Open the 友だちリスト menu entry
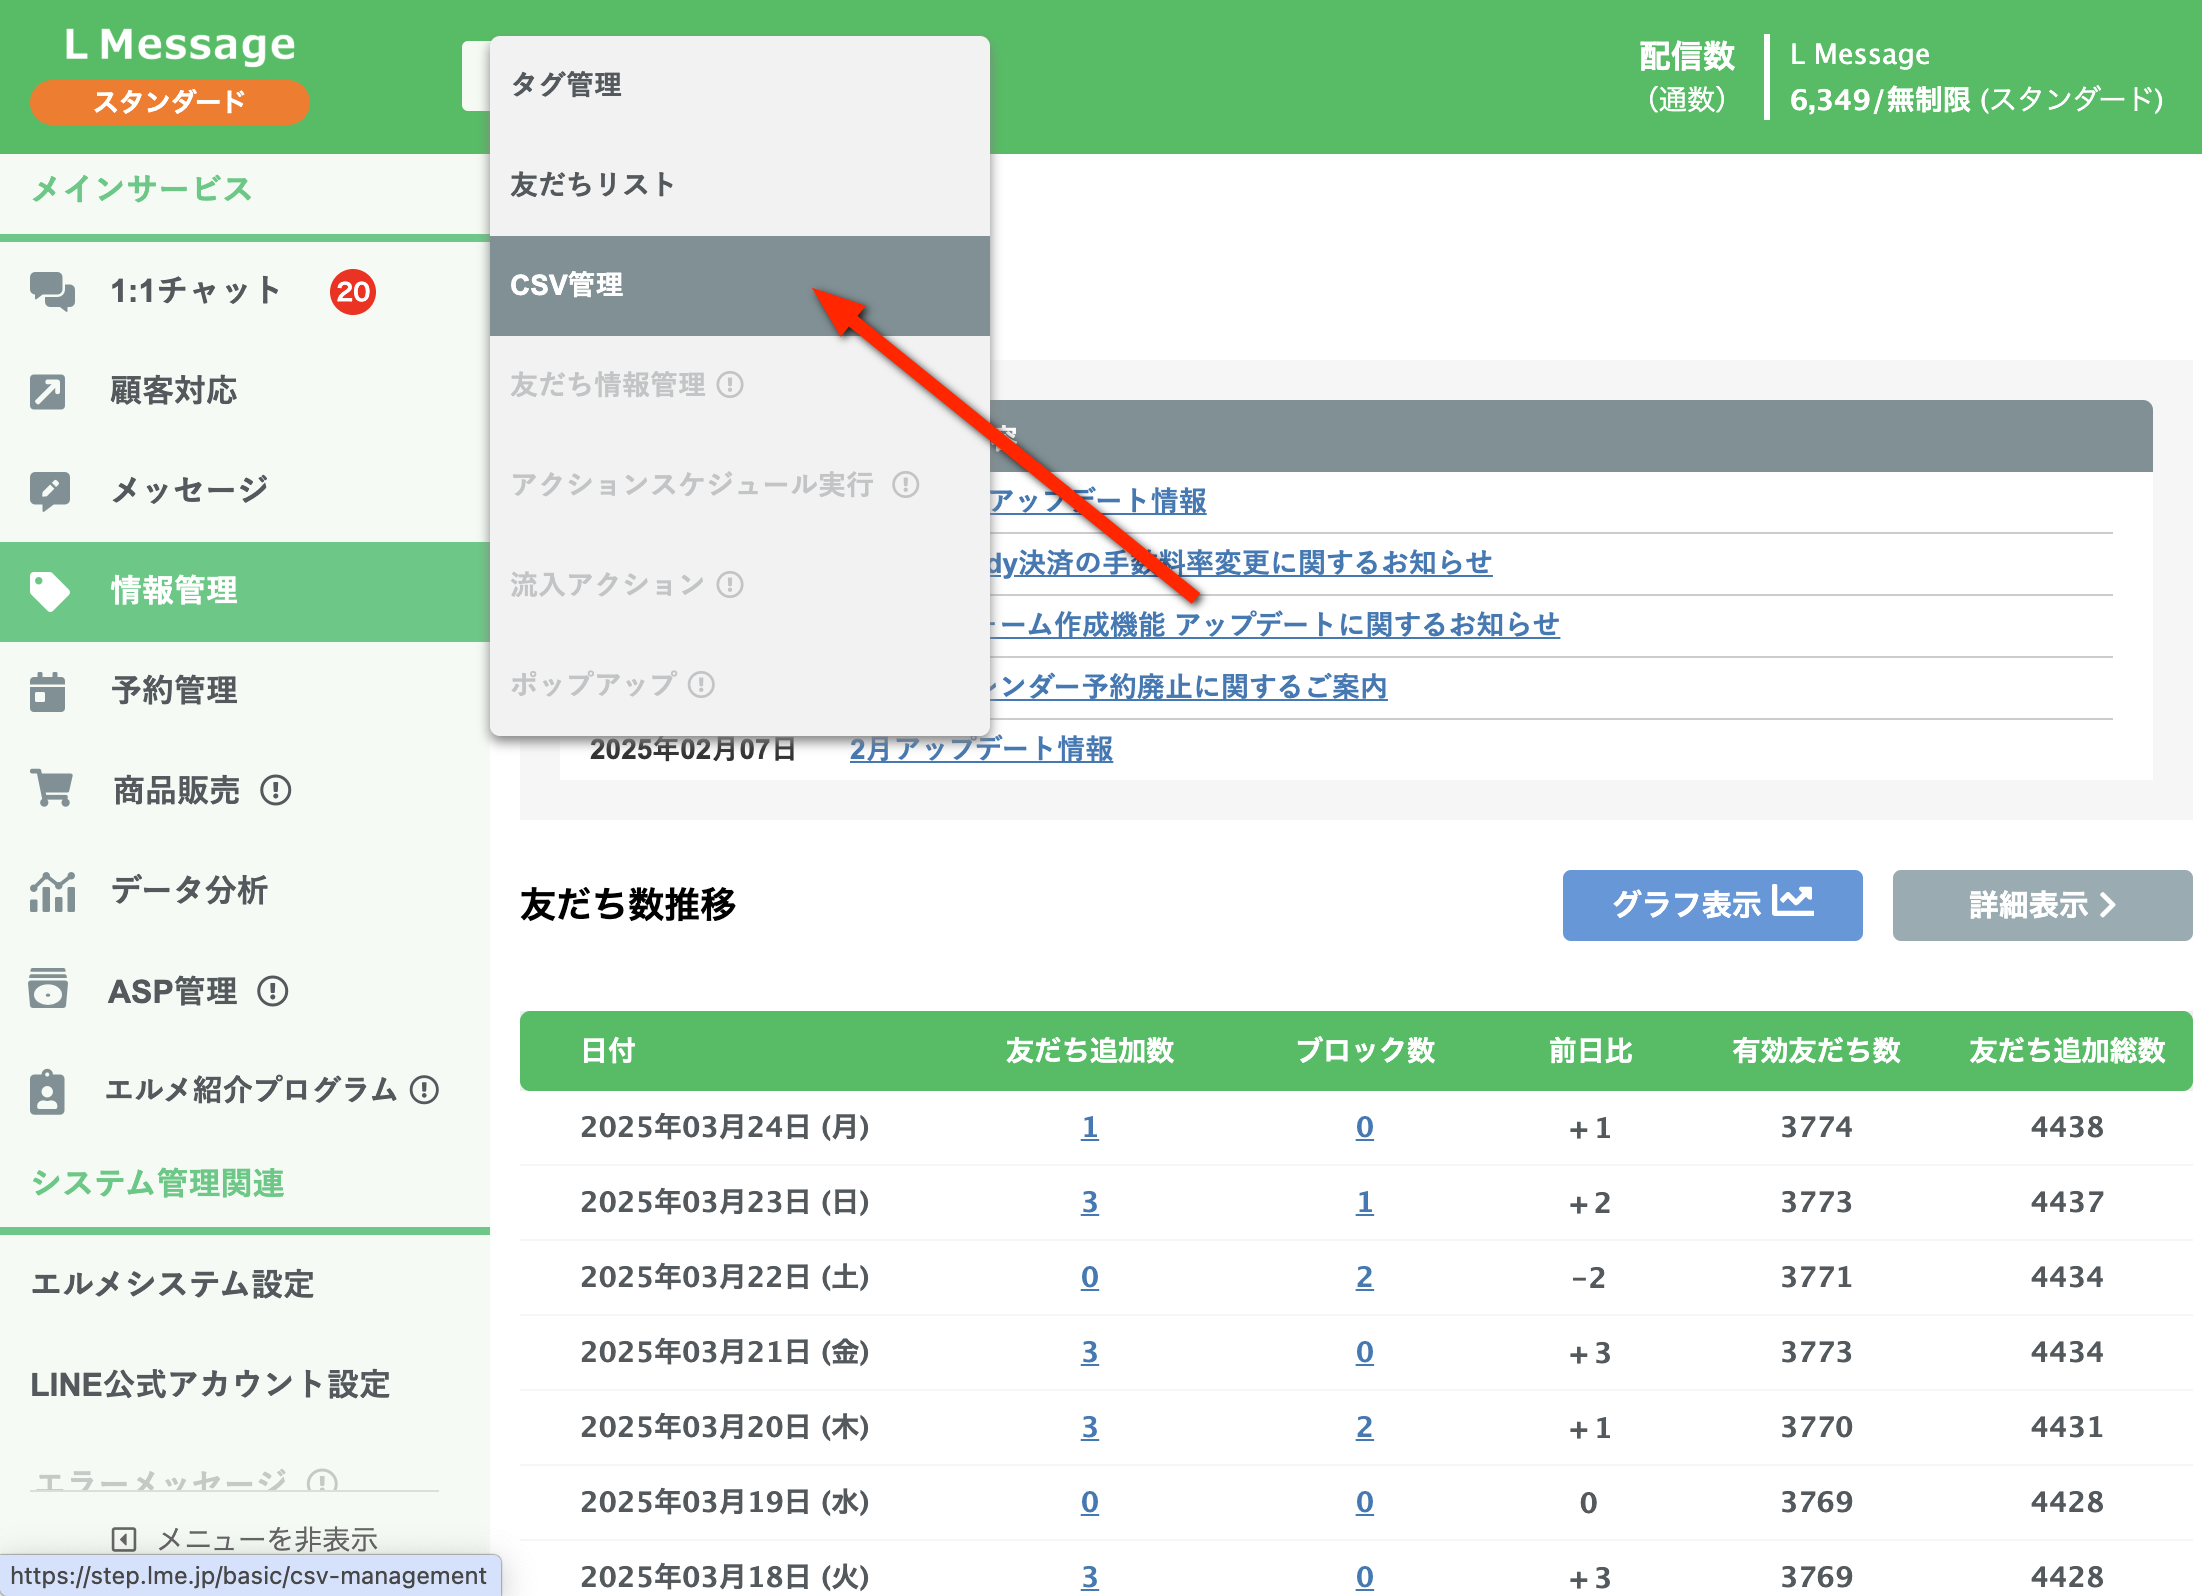The height and width of the screenshot is (1596, 2202). tap(592, 183)
